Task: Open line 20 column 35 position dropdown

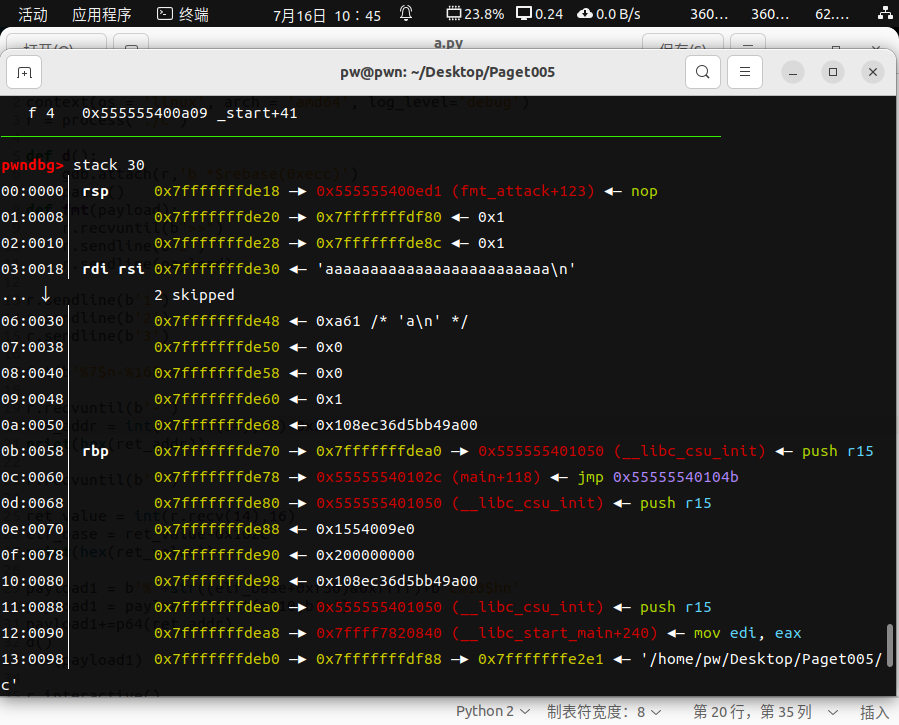Action: 765,712
